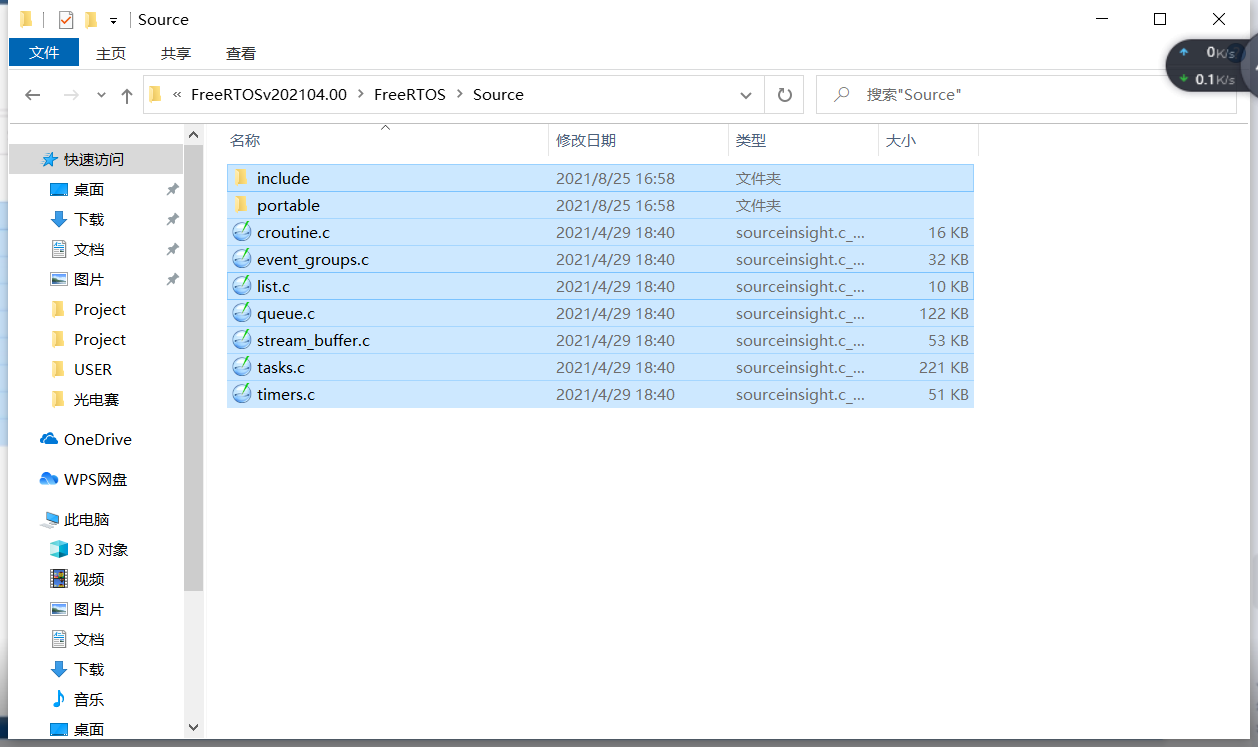Open the recent locations dropdown arrow

point(101,95)
